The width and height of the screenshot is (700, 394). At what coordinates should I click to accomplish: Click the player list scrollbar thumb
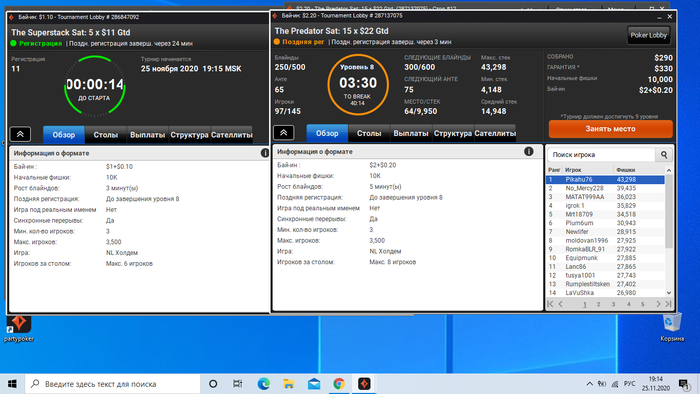coord(669,212)
